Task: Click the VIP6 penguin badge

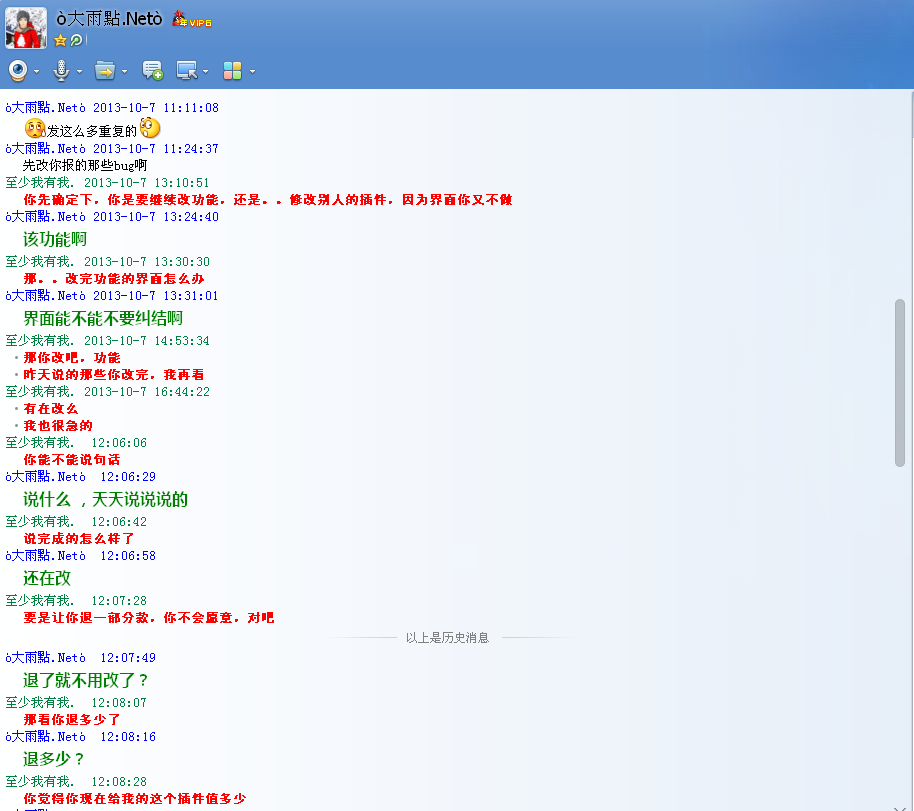Action: pos(192,20)
